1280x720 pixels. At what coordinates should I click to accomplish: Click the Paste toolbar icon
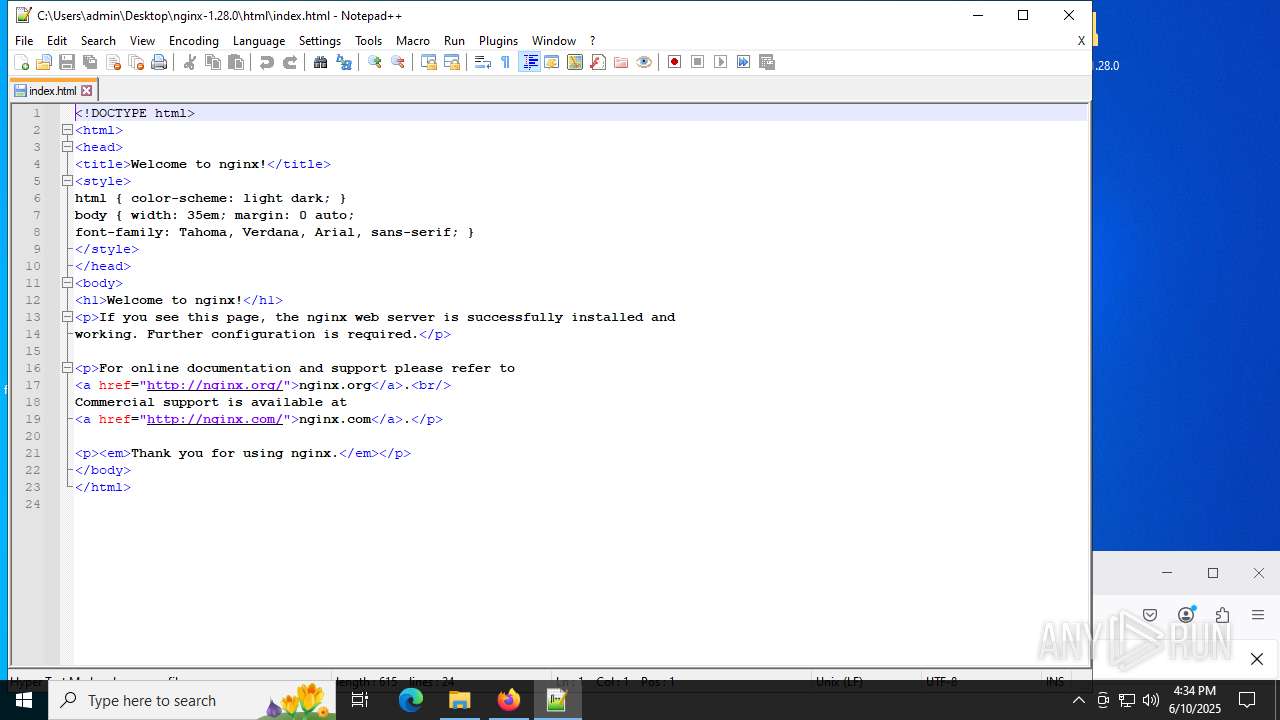tap(236, 62)
